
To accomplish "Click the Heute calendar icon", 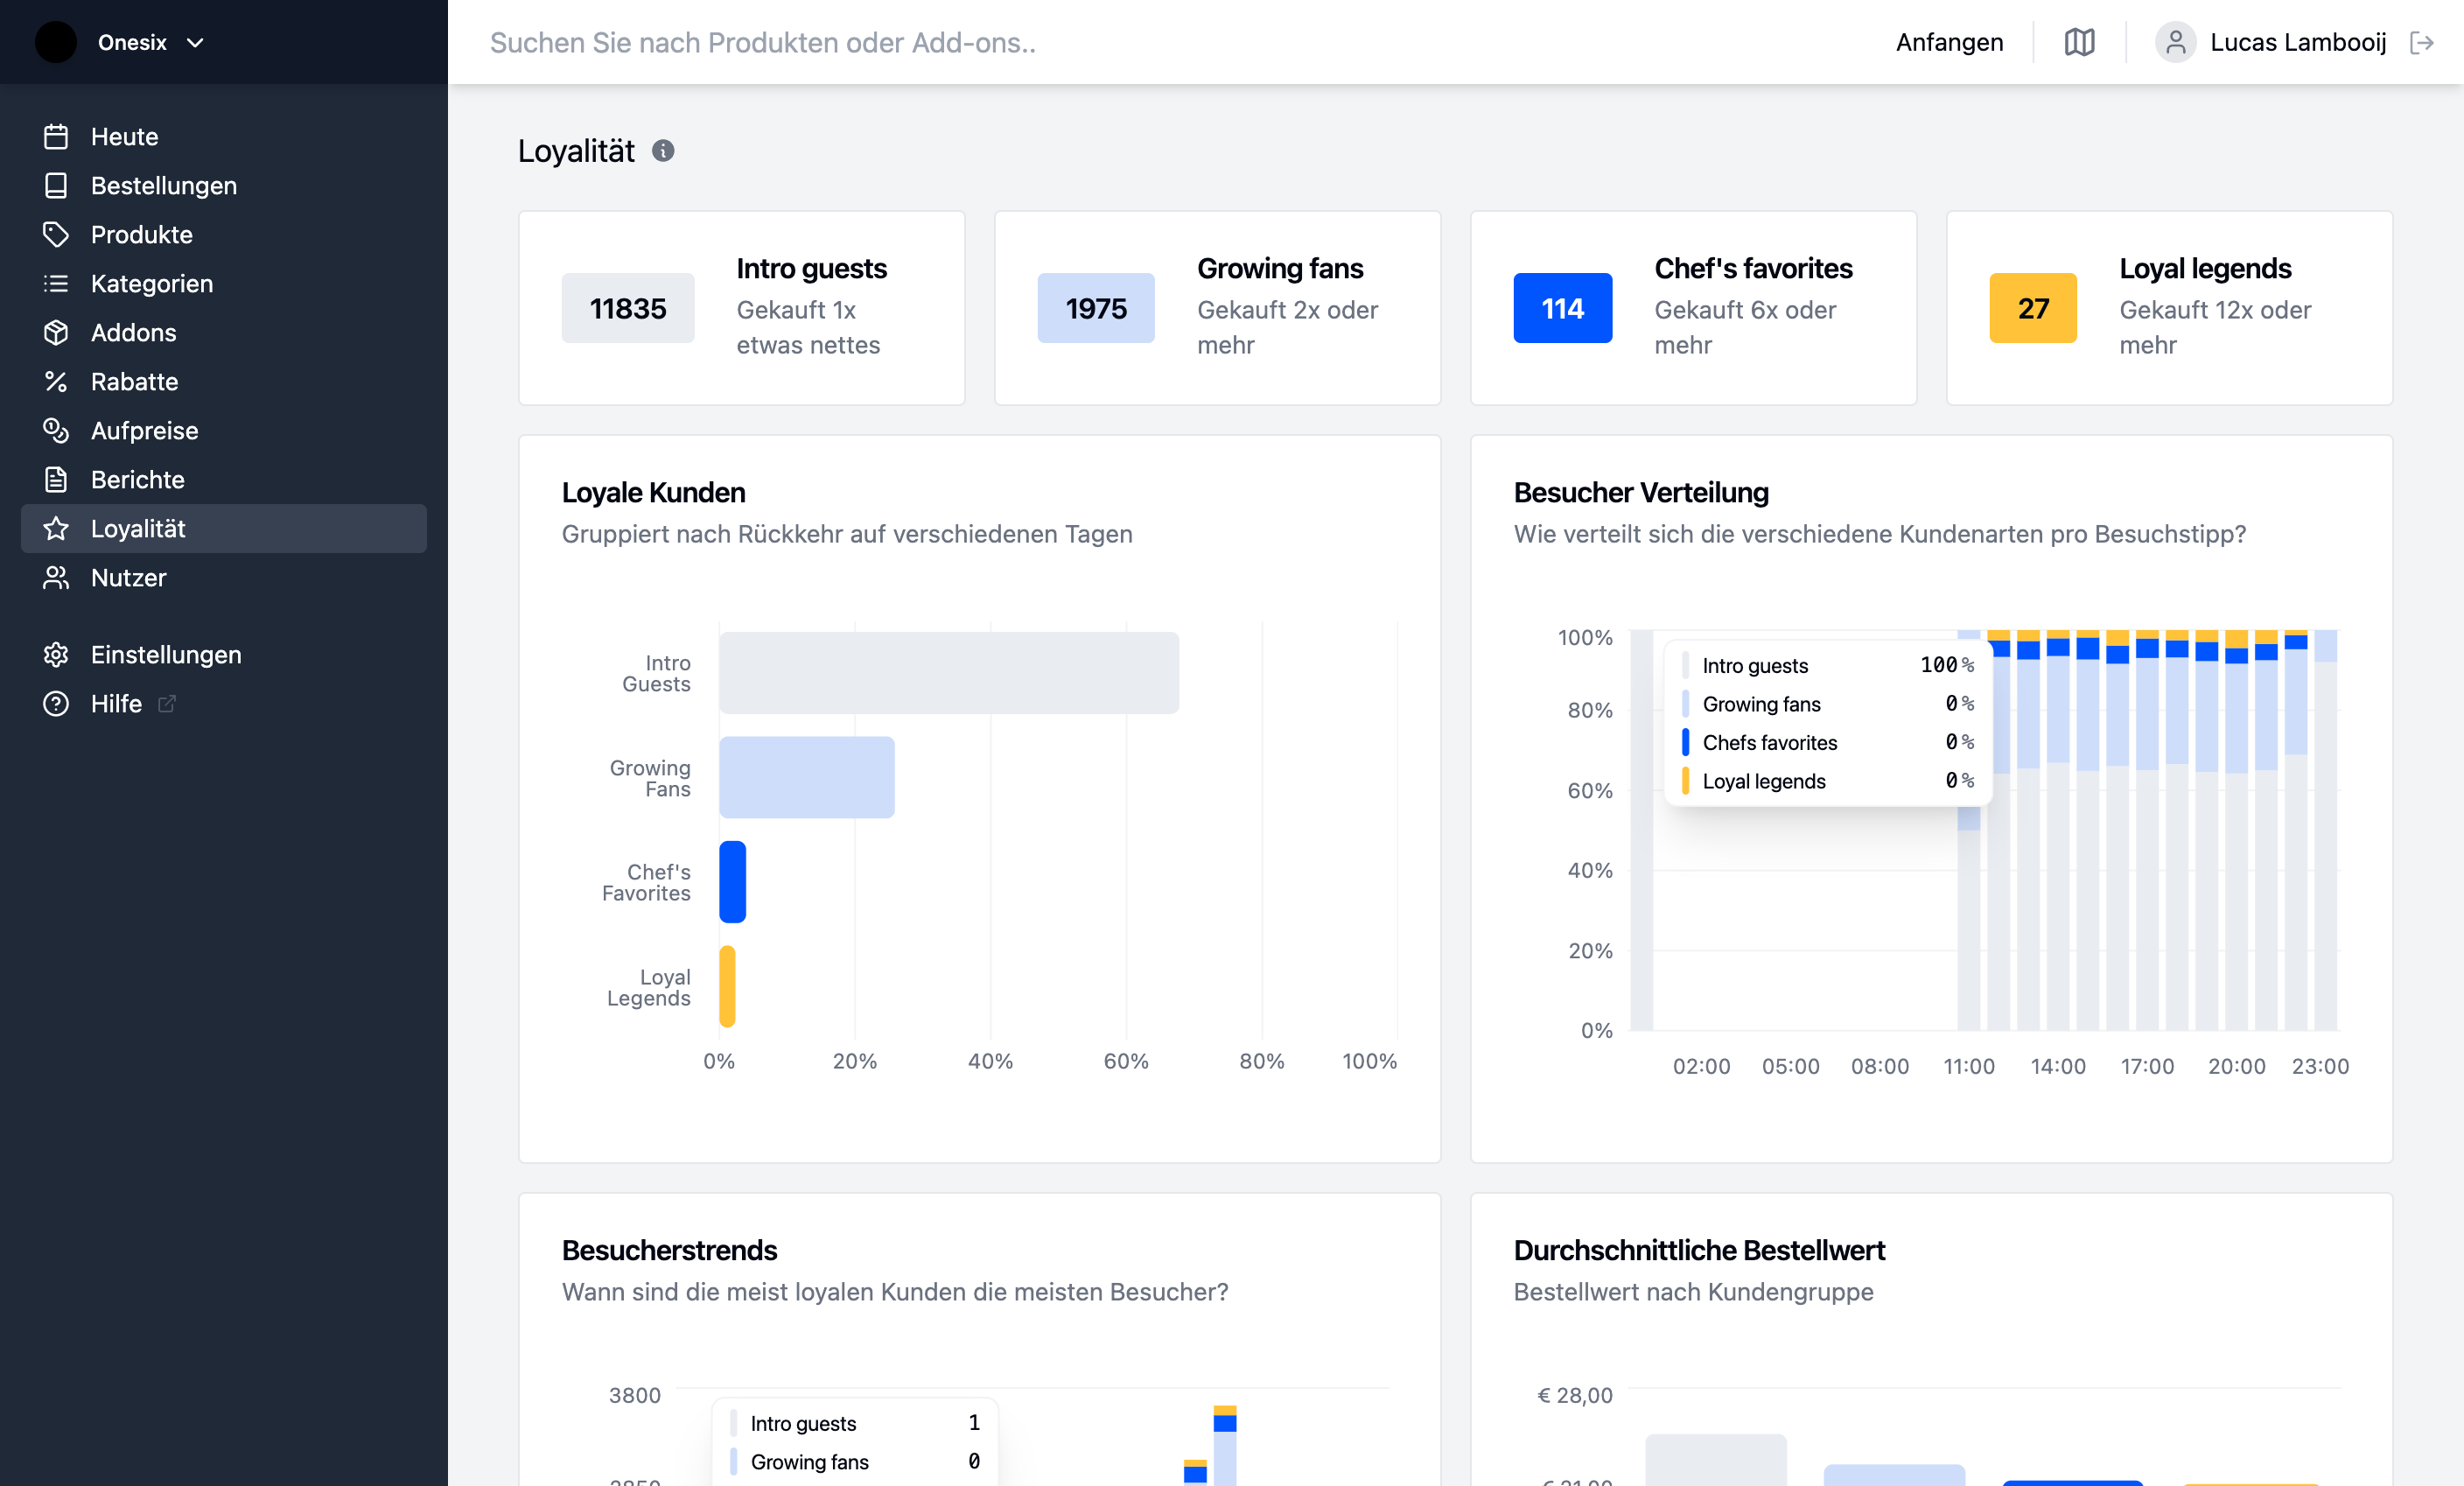I will (56, 137).
